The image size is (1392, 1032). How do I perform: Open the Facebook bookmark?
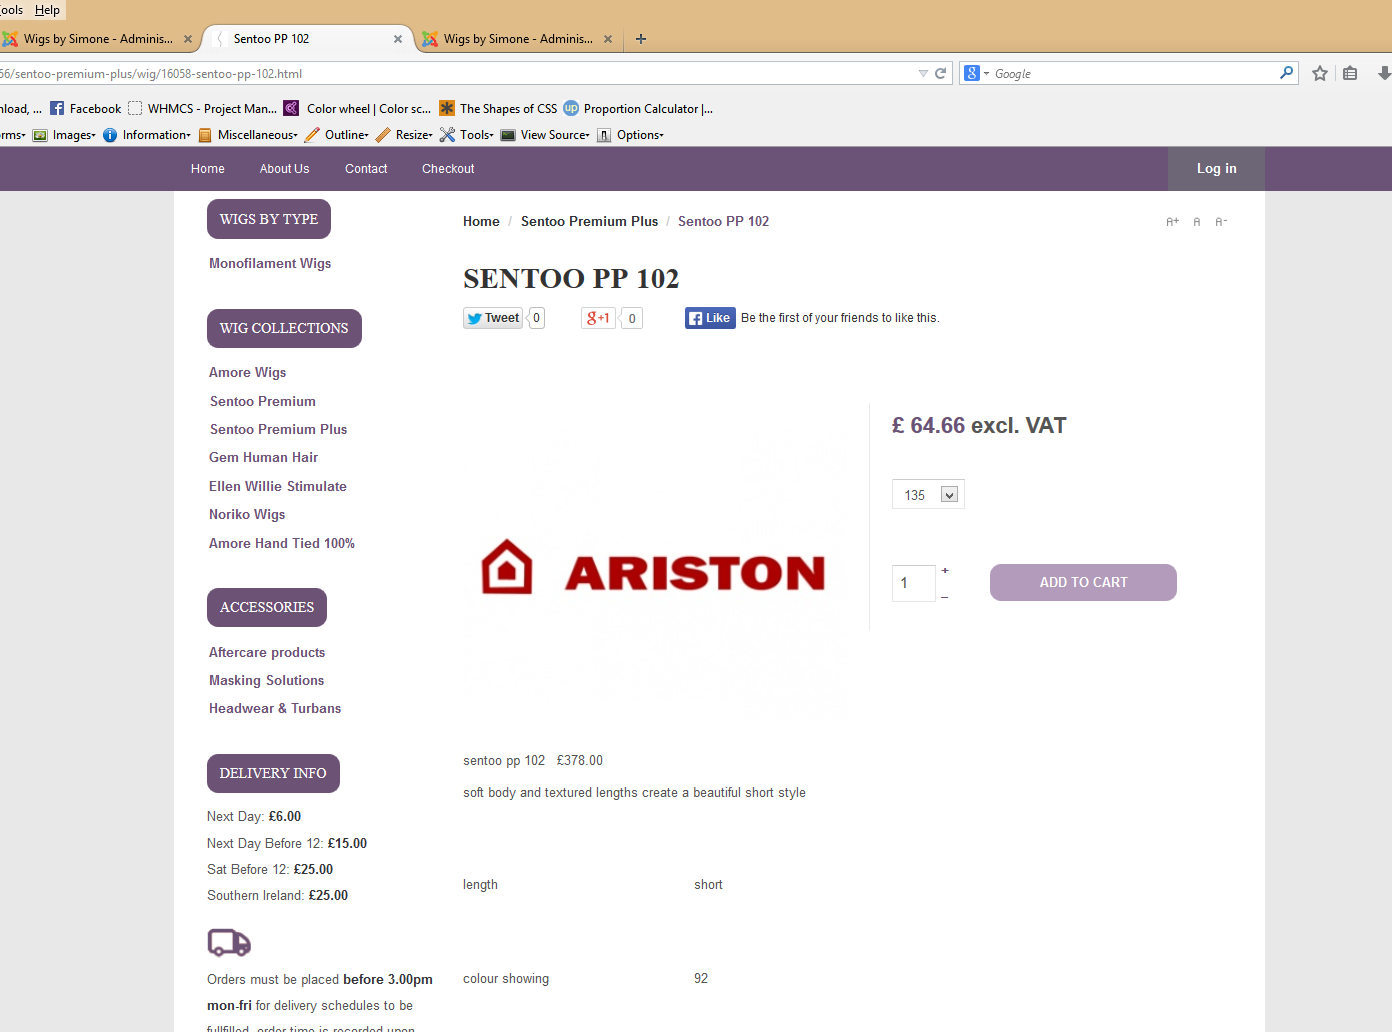click(86, 108)
